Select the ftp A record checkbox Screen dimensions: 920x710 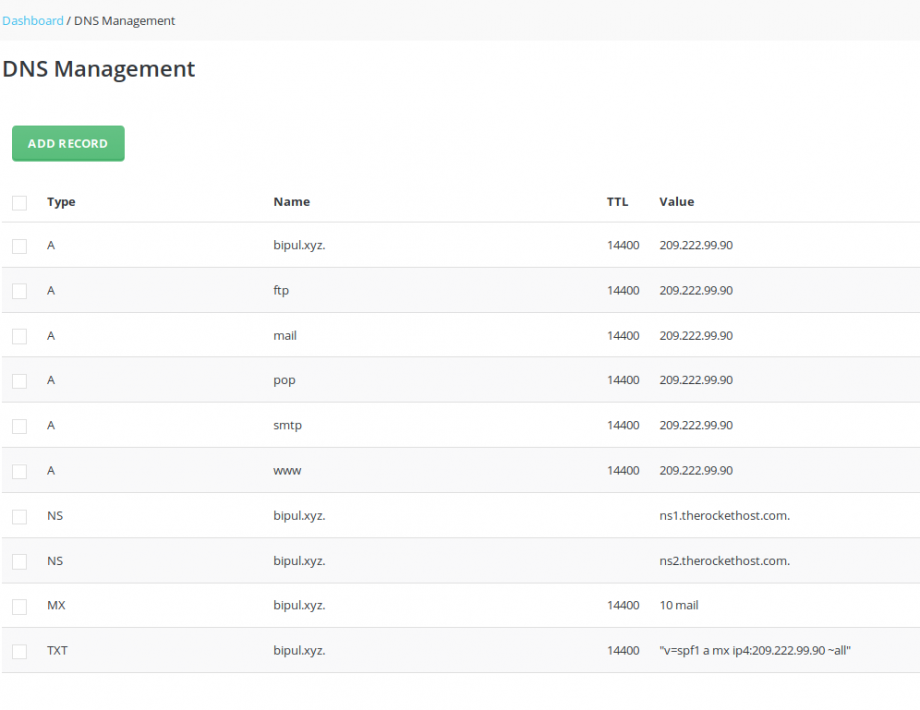(19, 290)
